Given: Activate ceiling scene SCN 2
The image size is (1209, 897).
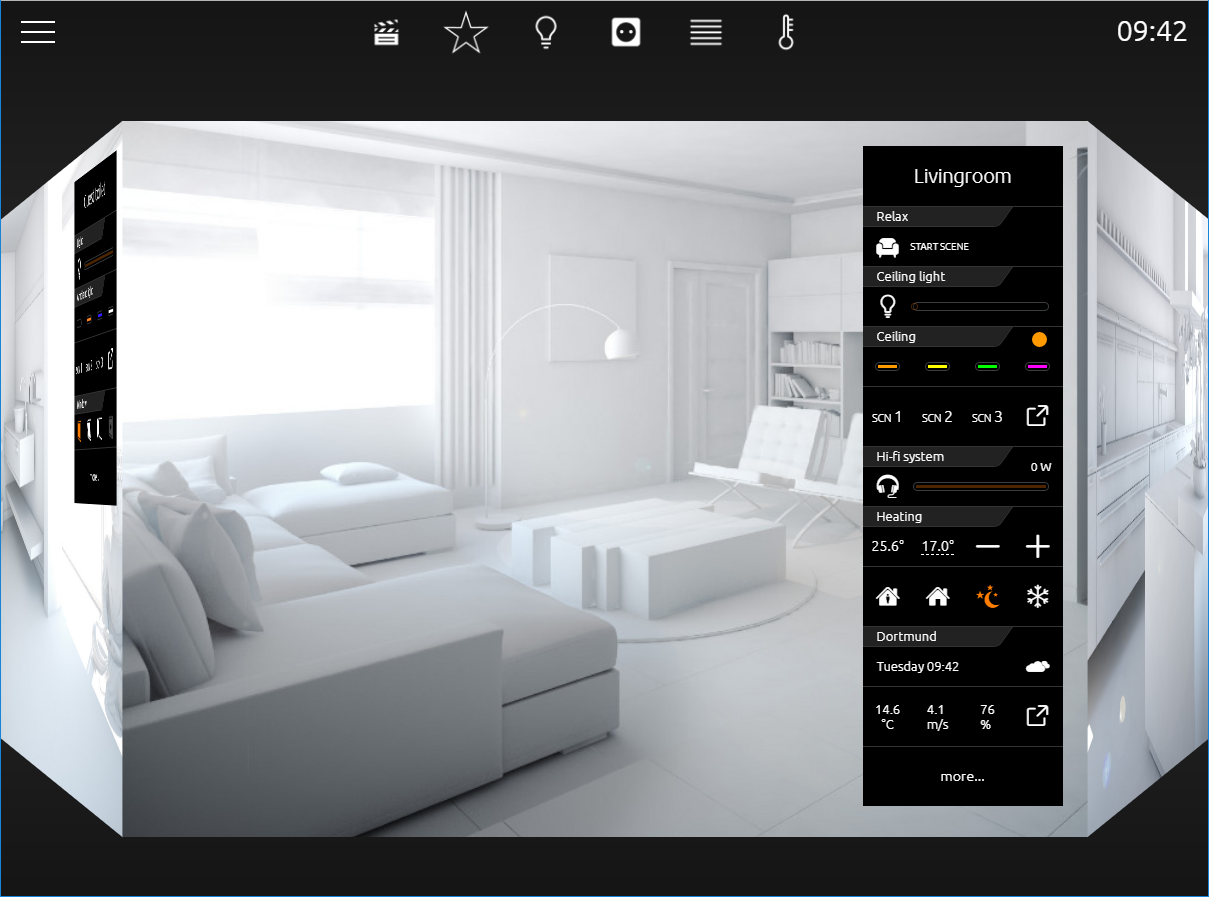Looking at the screenshot, I should [937, 417].
